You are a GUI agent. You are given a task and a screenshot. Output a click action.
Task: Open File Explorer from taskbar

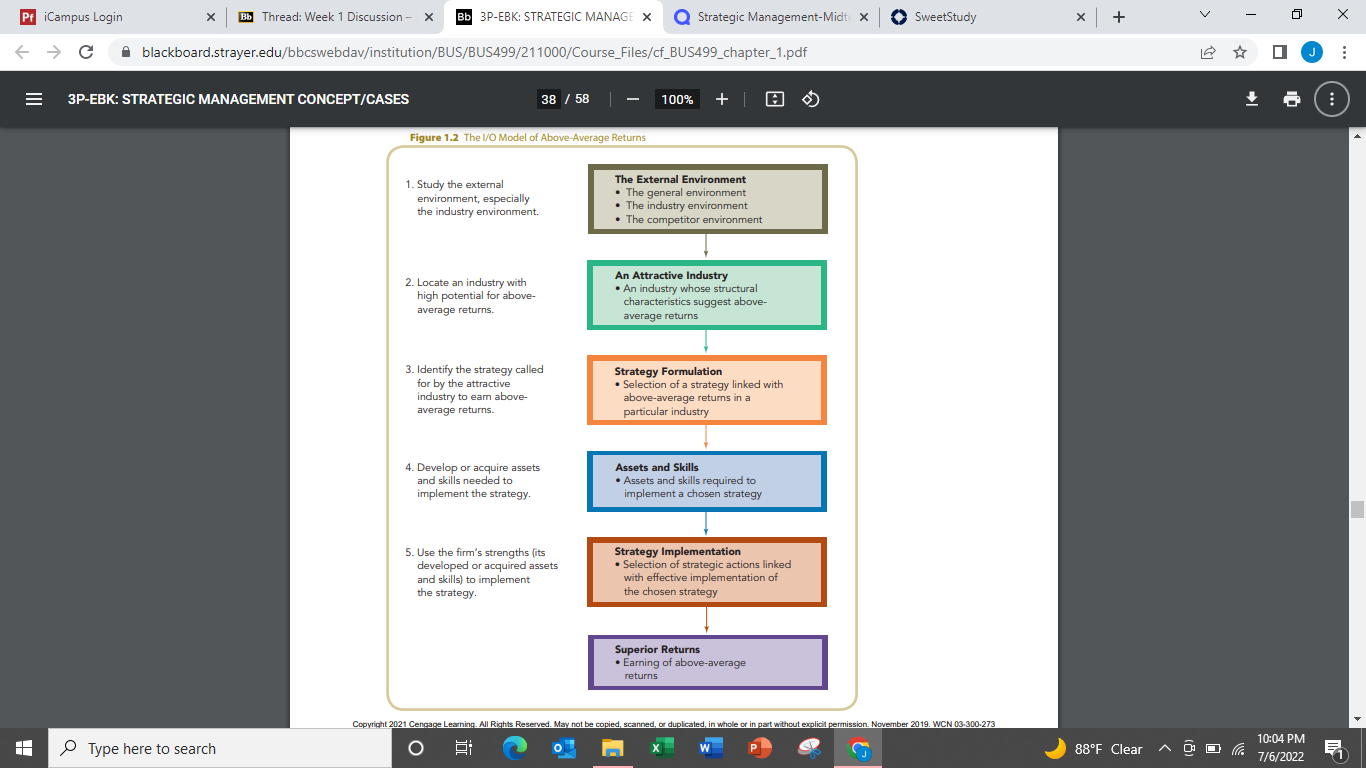tap(612, 748)
